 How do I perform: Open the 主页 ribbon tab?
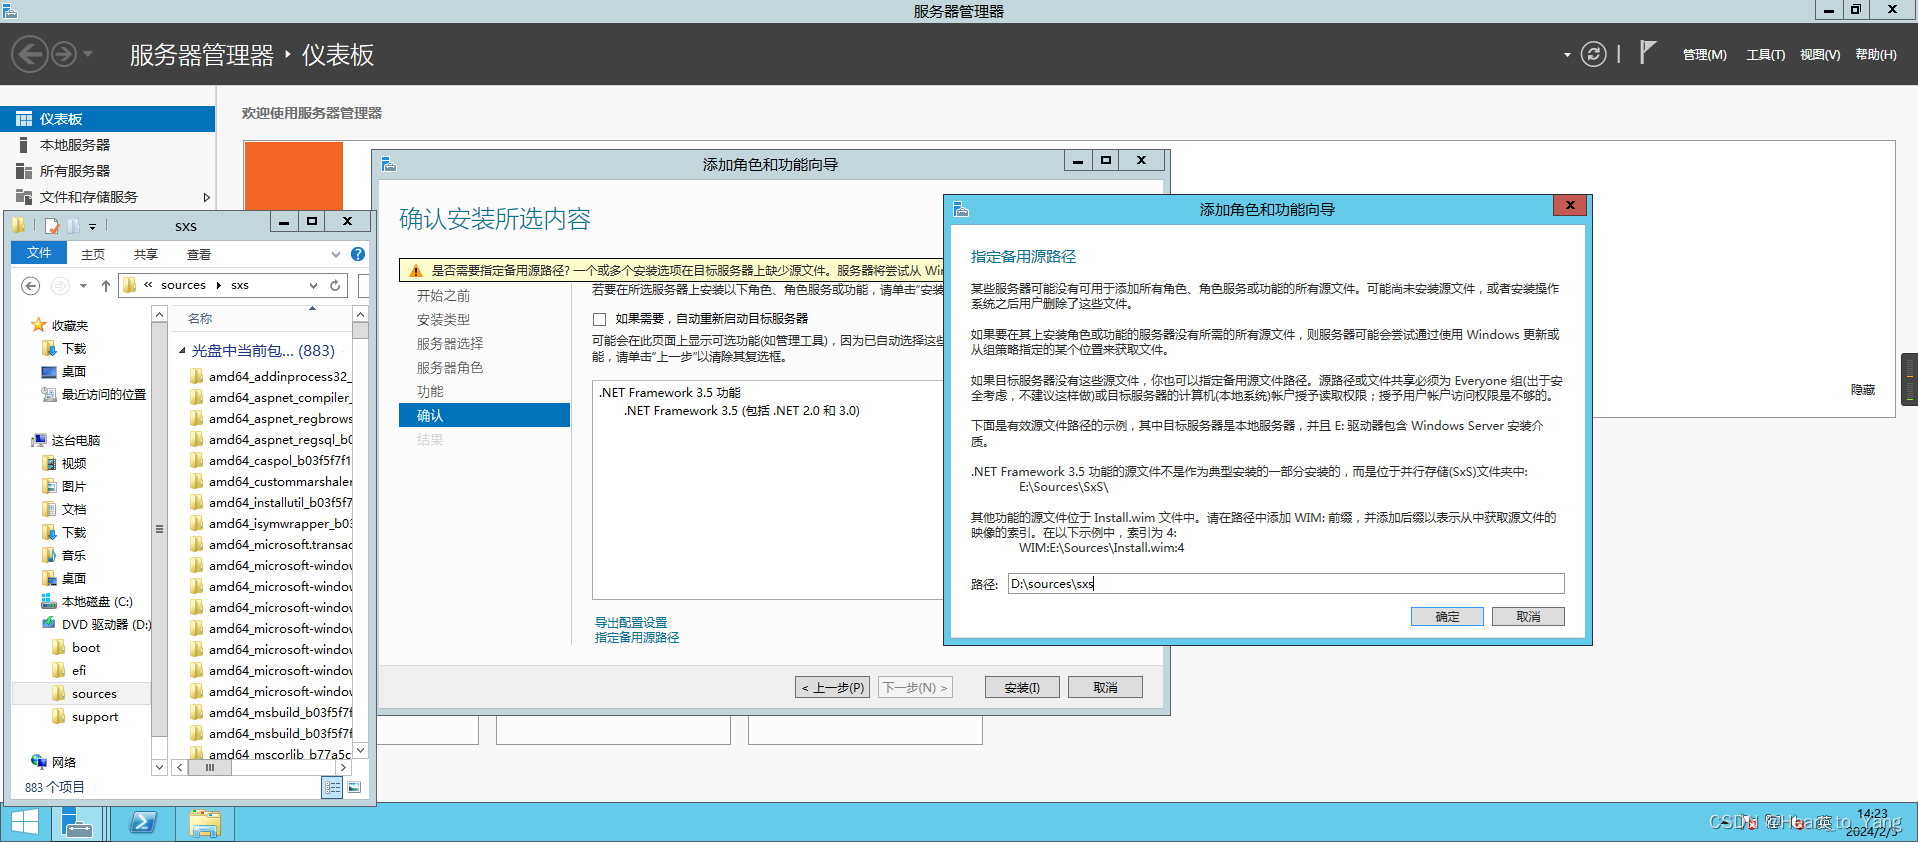[x=93, y=255]
